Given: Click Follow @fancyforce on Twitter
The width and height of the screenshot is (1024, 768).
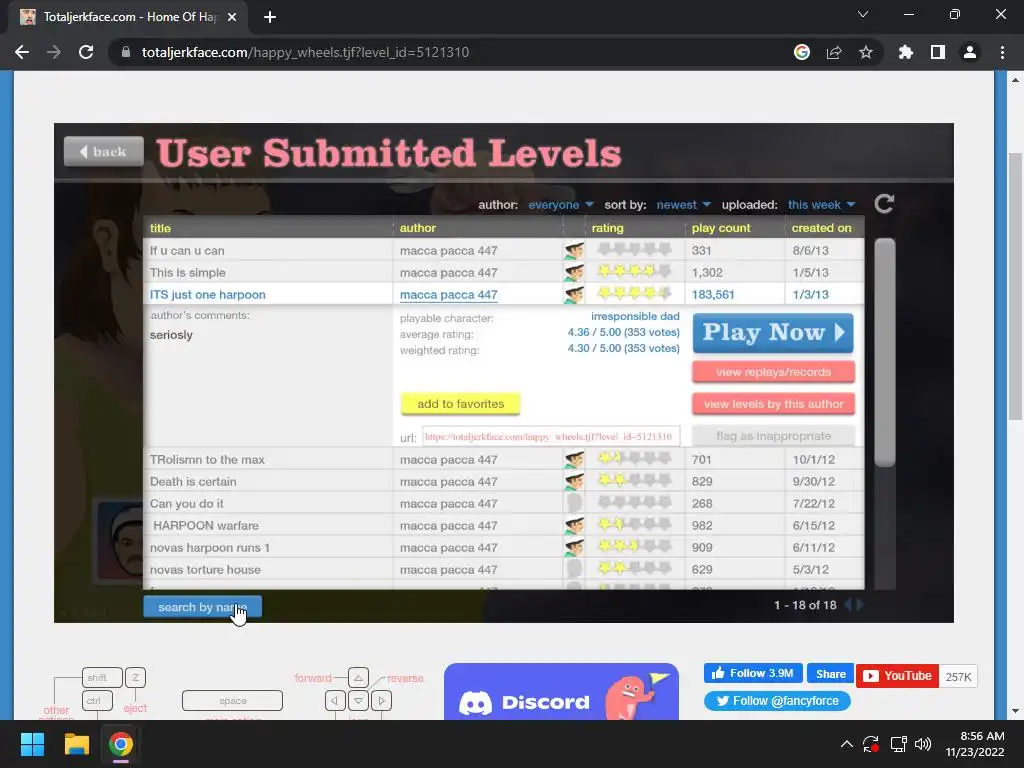Looking at the screenshot, I should click(x=777, y=701).
